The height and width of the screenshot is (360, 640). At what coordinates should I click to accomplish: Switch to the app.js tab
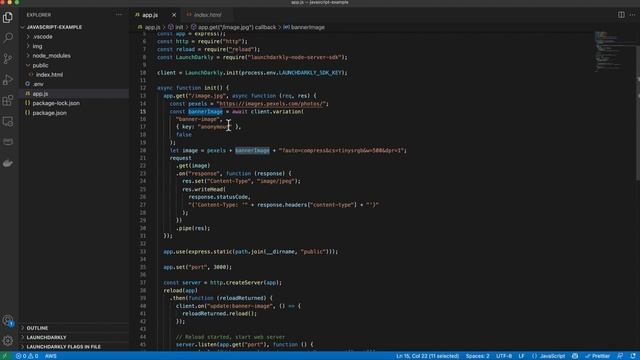(x=150, y=15)
